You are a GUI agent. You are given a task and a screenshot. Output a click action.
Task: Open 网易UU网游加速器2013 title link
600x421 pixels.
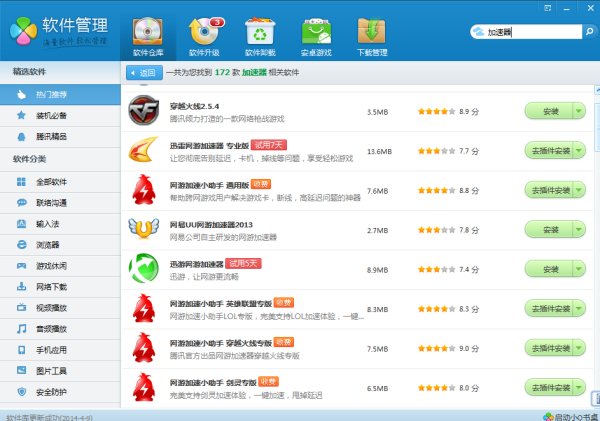(211, 225)
